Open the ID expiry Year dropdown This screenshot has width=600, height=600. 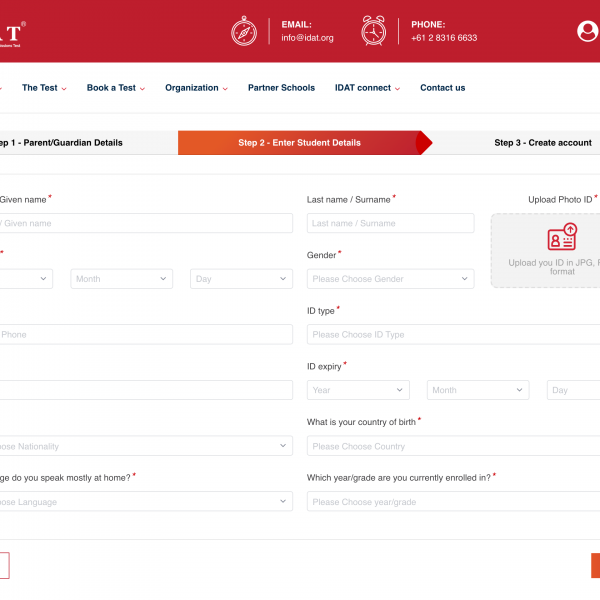point(358,390)
